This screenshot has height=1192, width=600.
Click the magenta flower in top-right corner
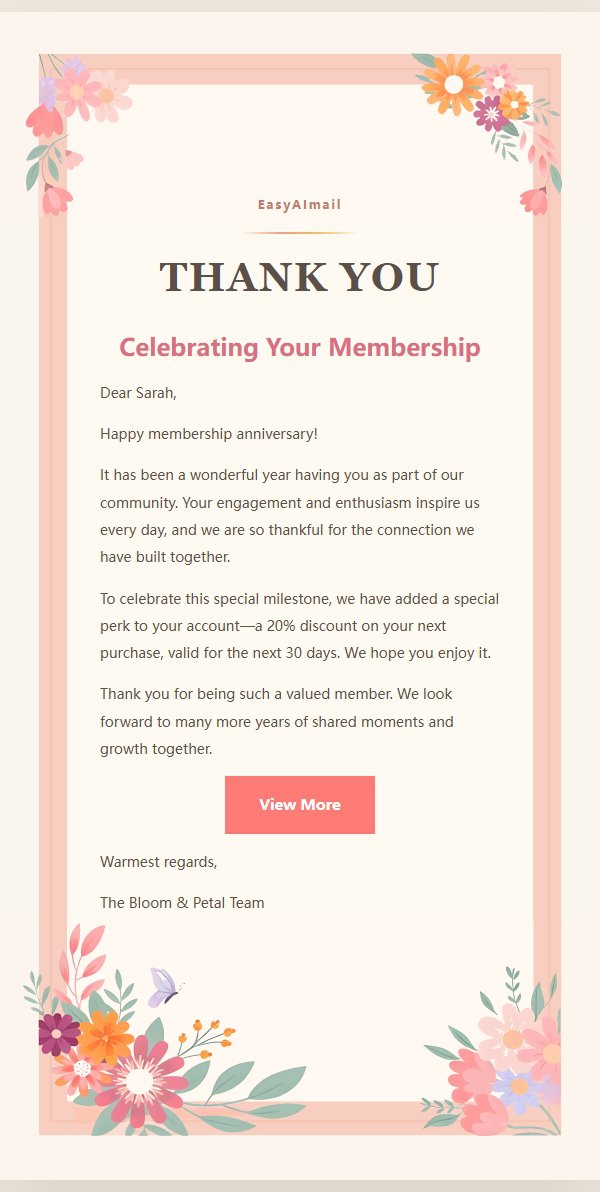click(491, 114)
